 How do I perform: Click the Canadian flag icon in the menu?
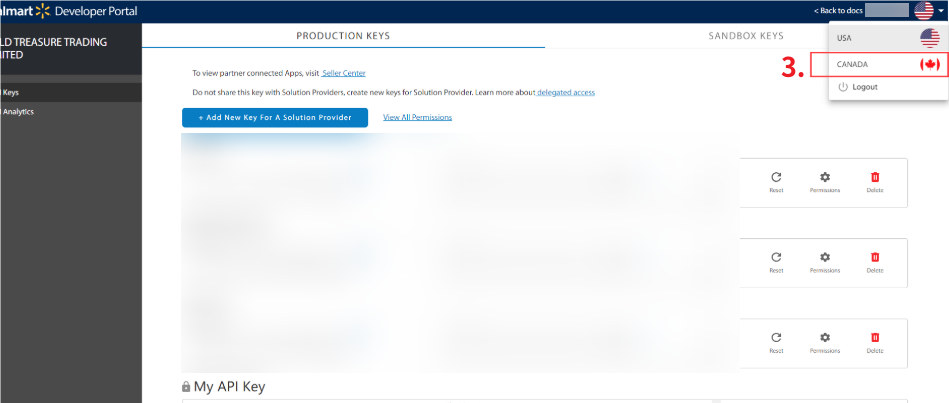click(x=930, y=64)
